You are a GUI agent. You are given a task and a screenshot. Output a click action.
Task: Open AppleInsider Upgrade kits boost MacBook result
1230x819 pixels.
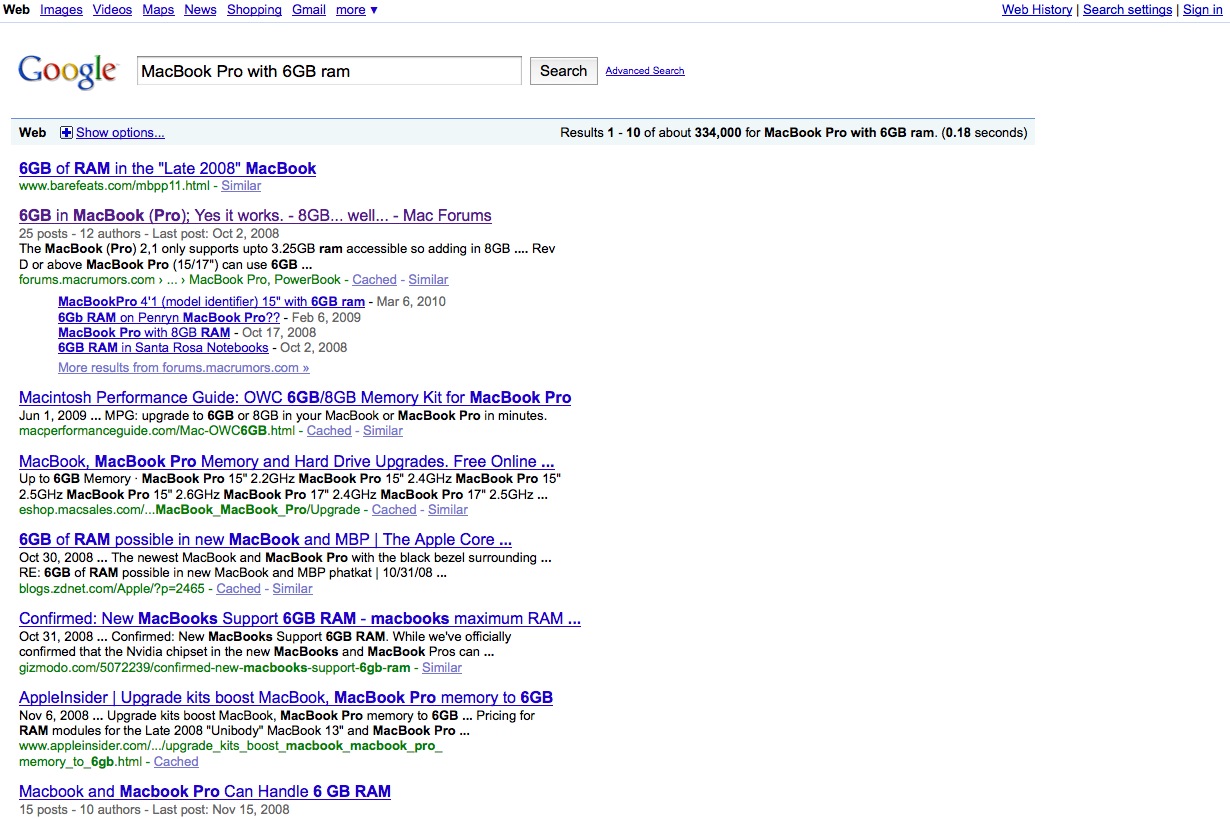click(286, 698)
